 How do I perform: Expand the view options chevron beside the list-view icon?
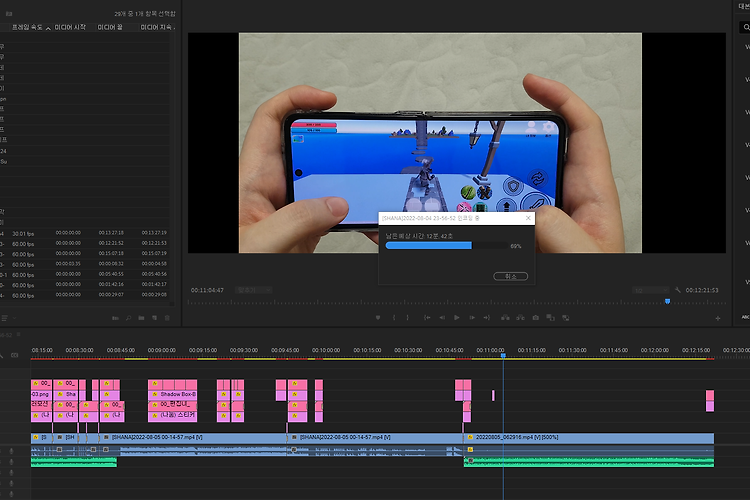(x=14, y=318)
